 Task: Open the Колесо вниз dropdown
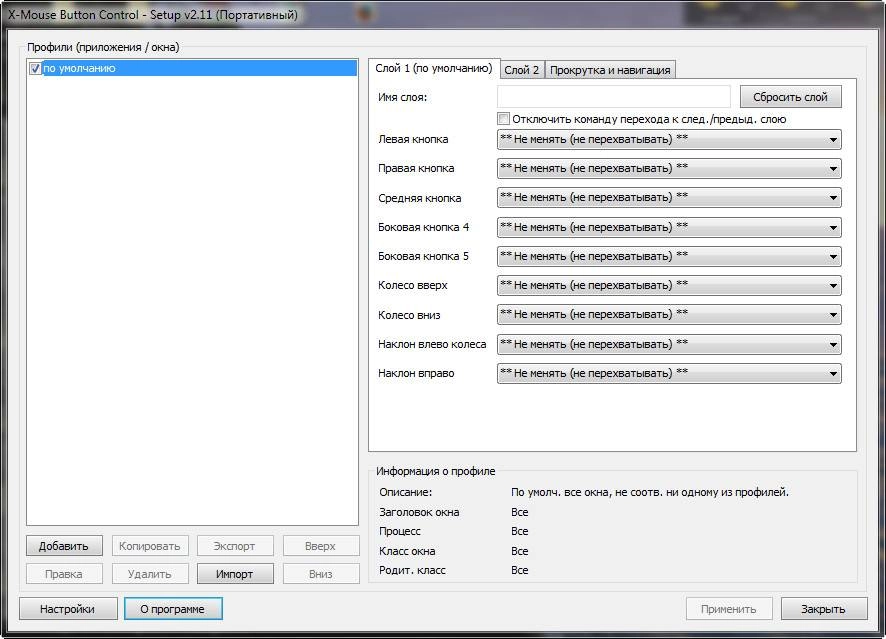(x=669, y=315)
